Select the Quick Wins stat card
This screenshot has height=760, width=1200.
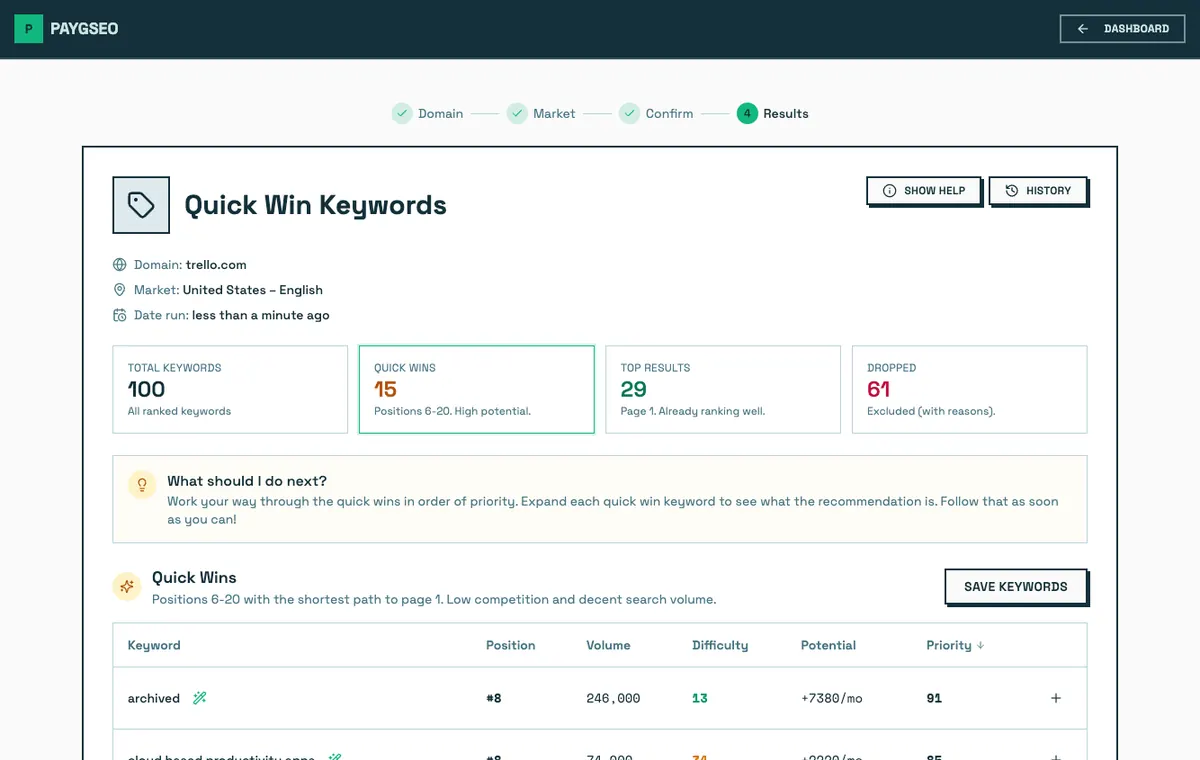(x=477, y=390)
